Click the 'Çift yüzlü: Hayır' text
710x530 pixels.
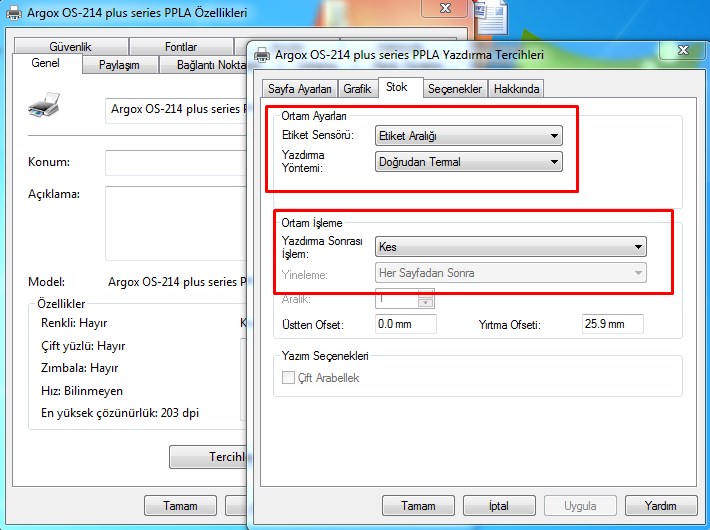(x=83, y=346)
